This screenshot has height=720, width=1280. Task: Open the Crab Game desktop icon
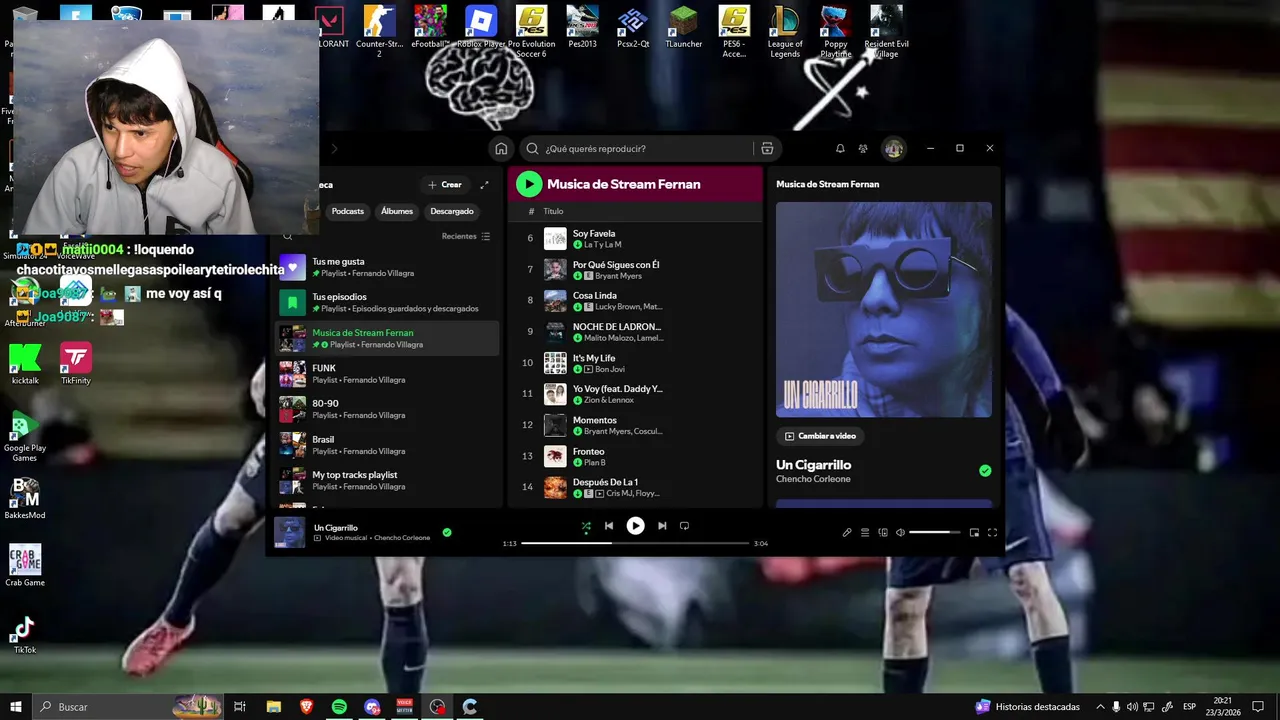point(25,565)
